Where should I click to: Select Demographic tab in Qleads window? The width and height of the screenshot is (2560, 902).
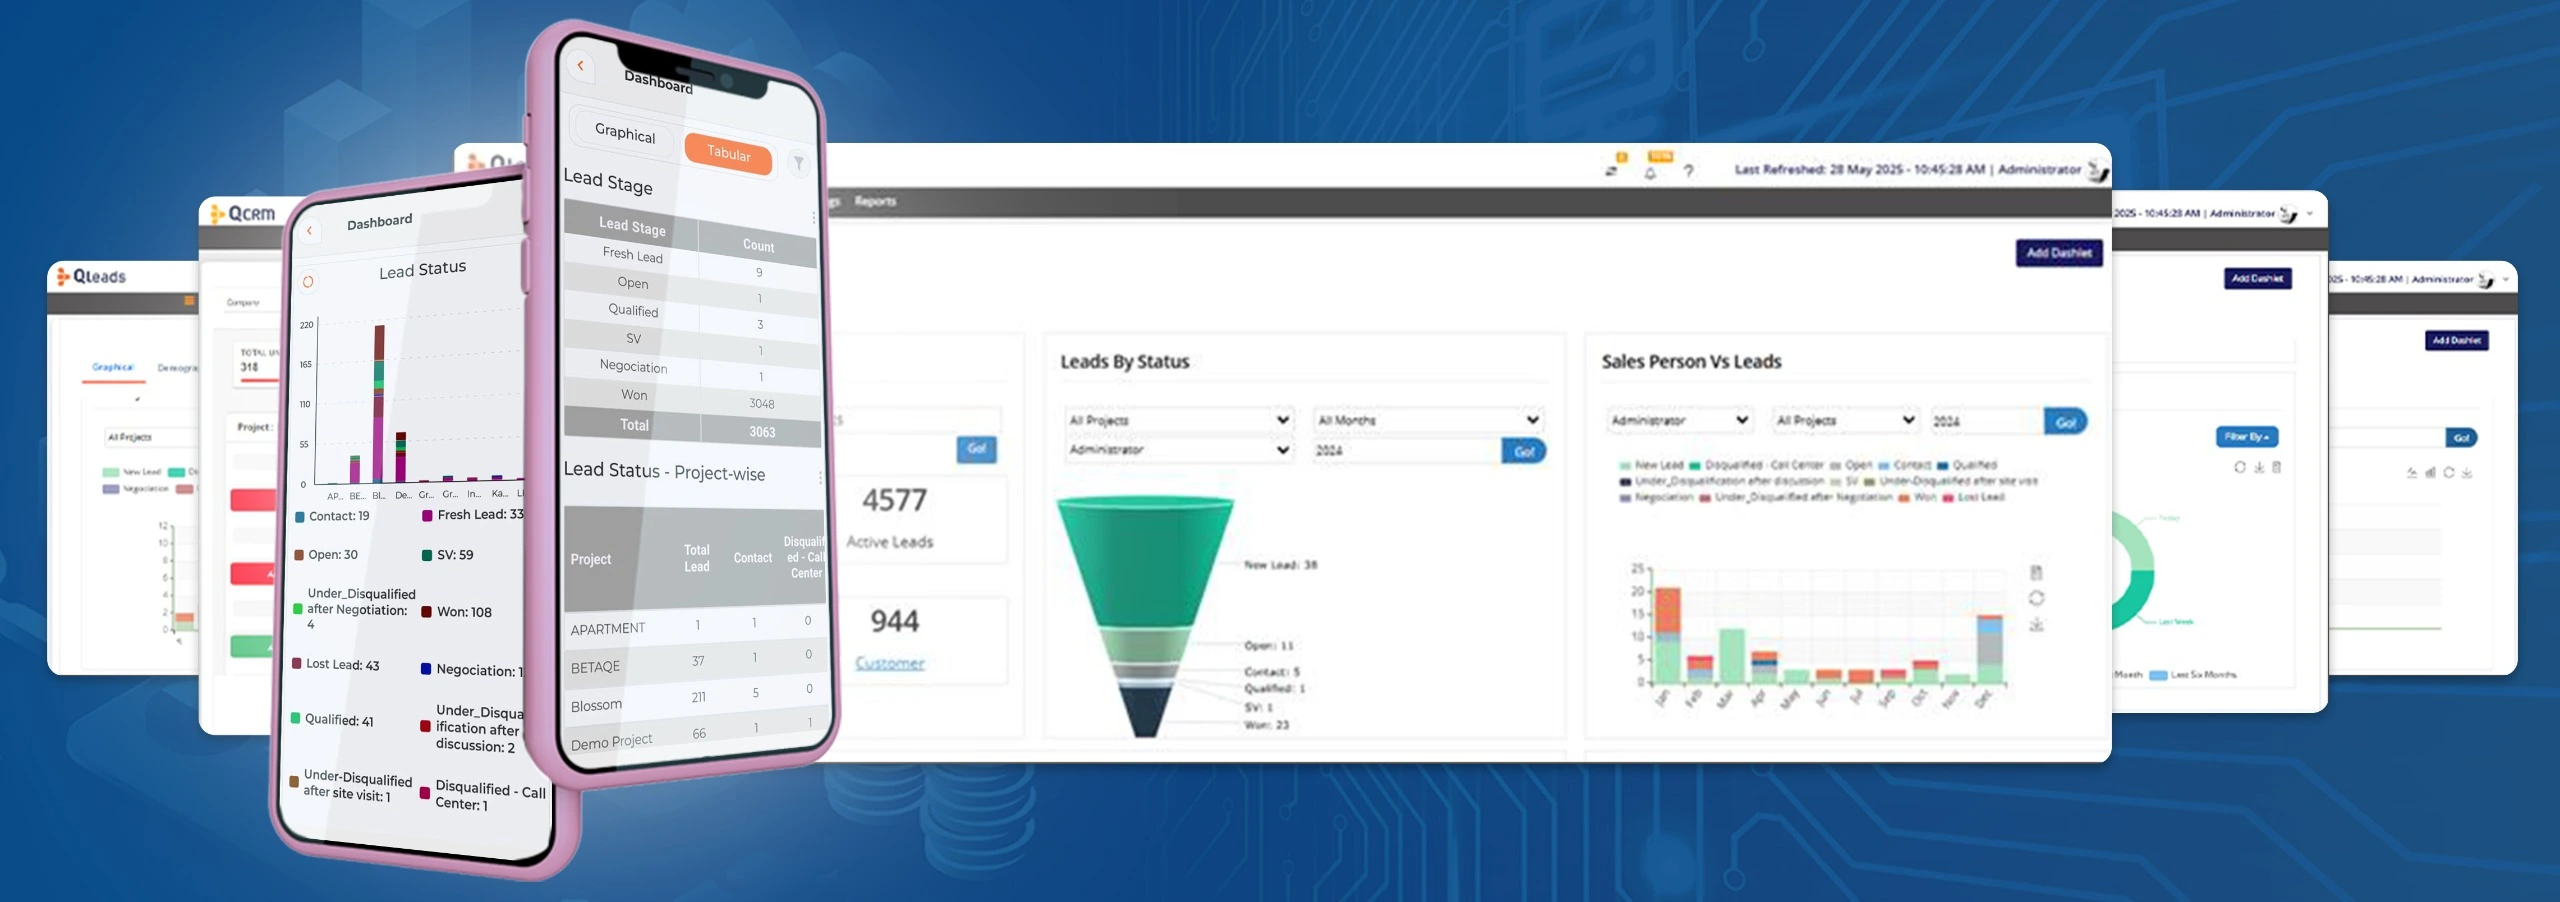click(177, 368)
